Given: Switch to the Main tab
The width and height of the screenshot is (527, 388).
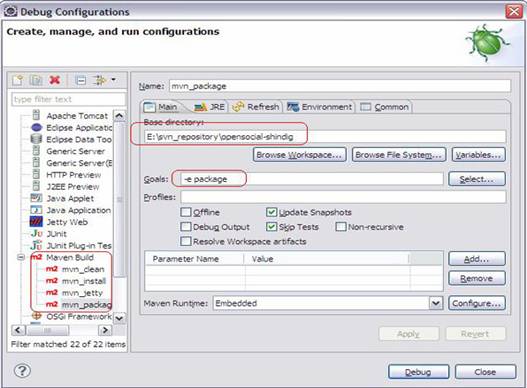Looking at the screenshot, I should click(x=162, y=107).
